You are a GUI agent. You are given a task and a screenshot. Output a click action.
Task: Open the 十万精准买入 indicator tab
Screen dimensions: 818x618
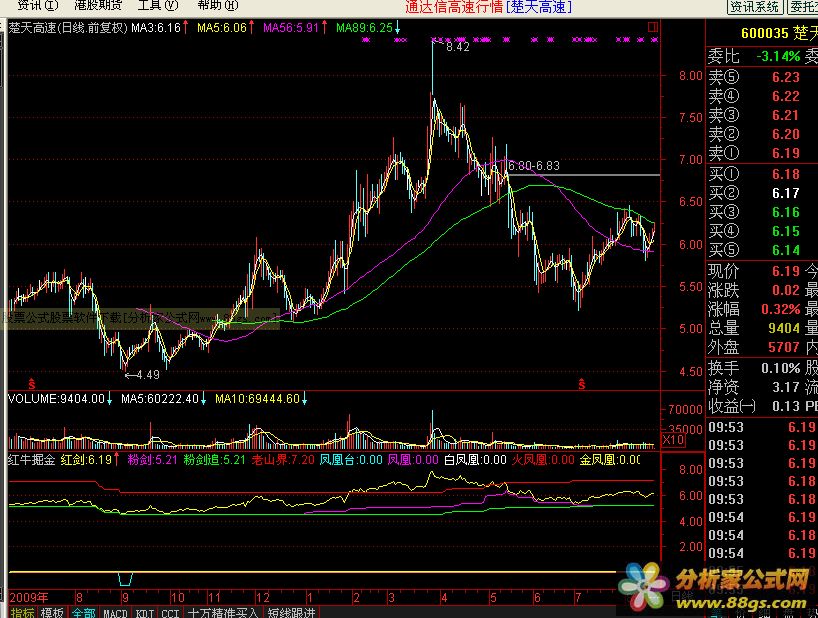[x=223, y=612]
